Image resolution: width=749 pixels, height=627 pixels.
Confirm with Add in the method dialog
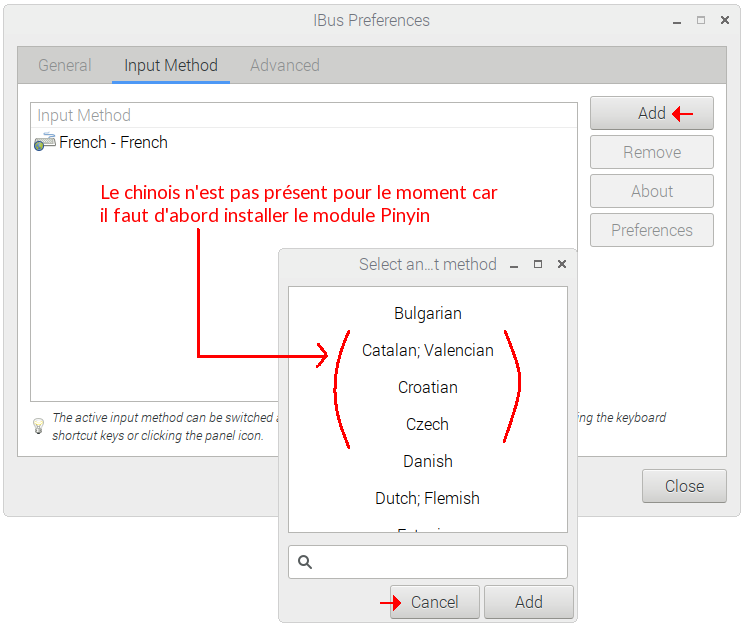528,602
